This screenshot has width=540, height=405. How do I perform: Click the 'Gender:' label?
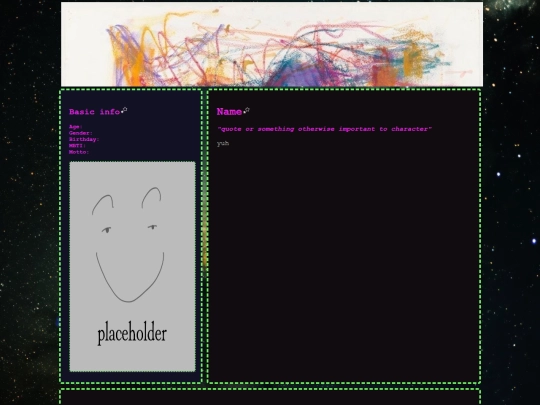tap(81, 133)
